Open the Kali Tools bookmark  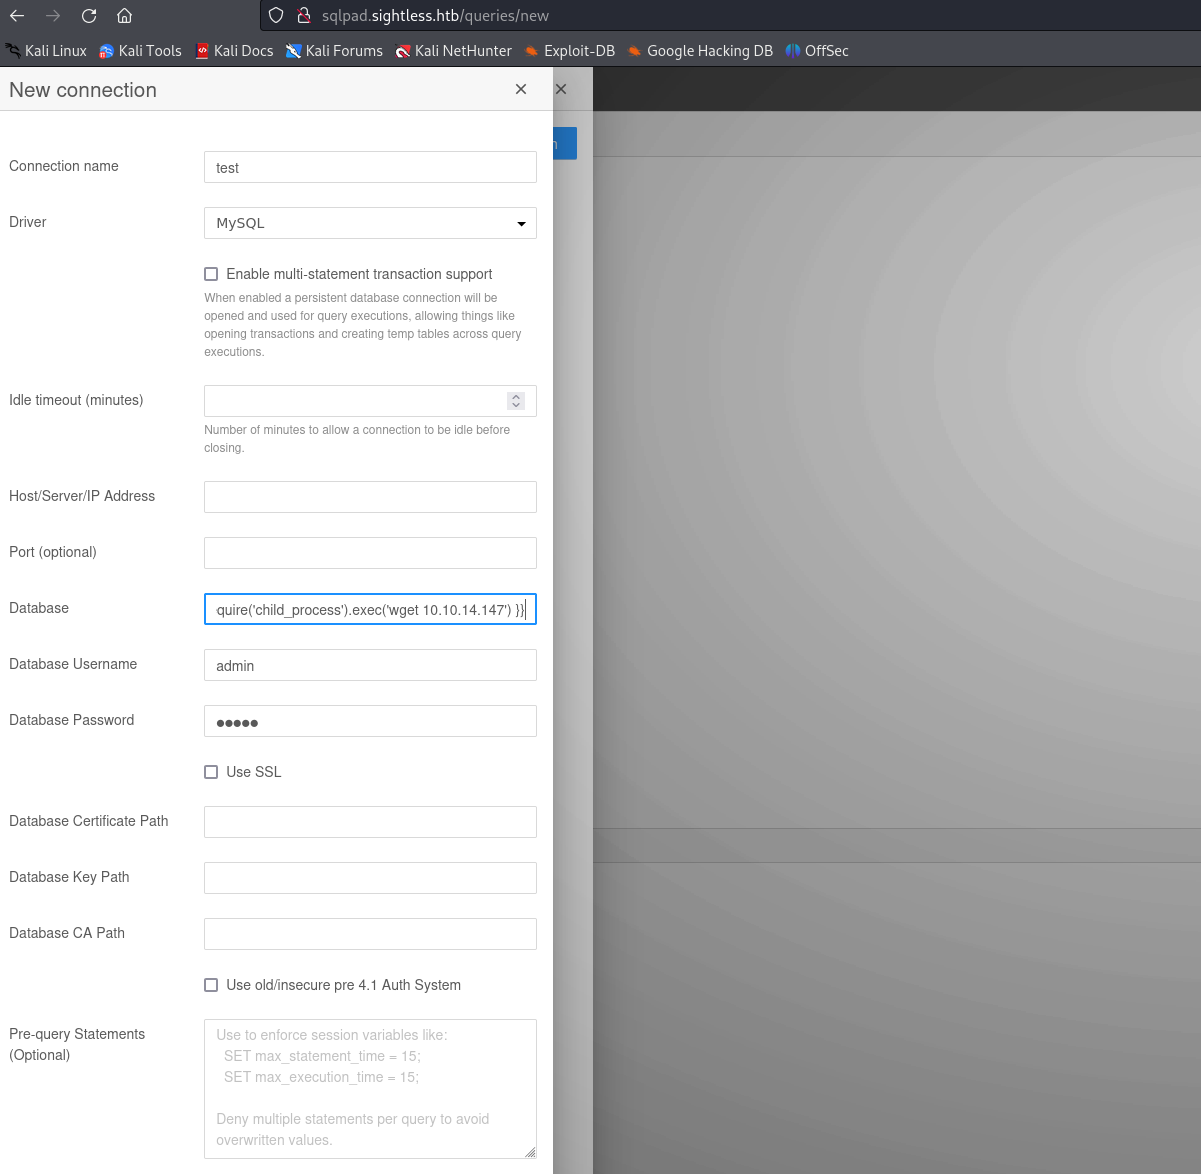point(140,51)
